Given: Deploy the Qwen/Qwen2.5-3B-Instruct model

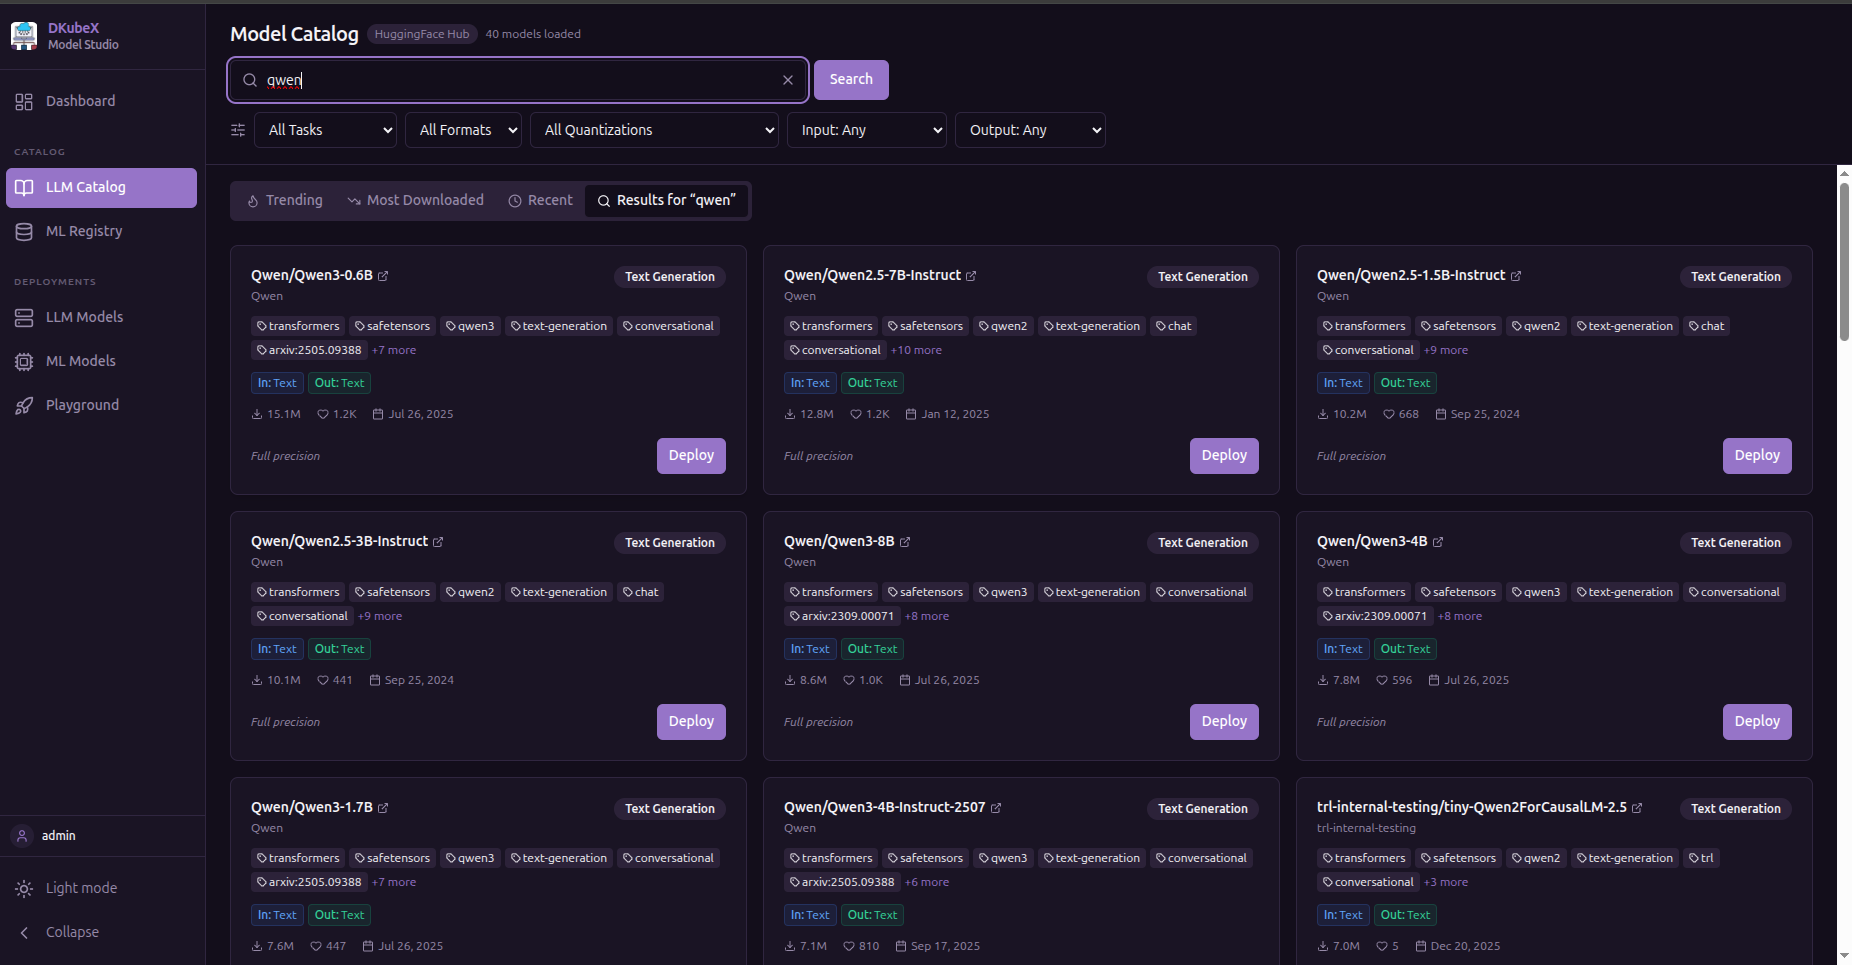Looking at the screenshot, I should (x=691, y=722).
